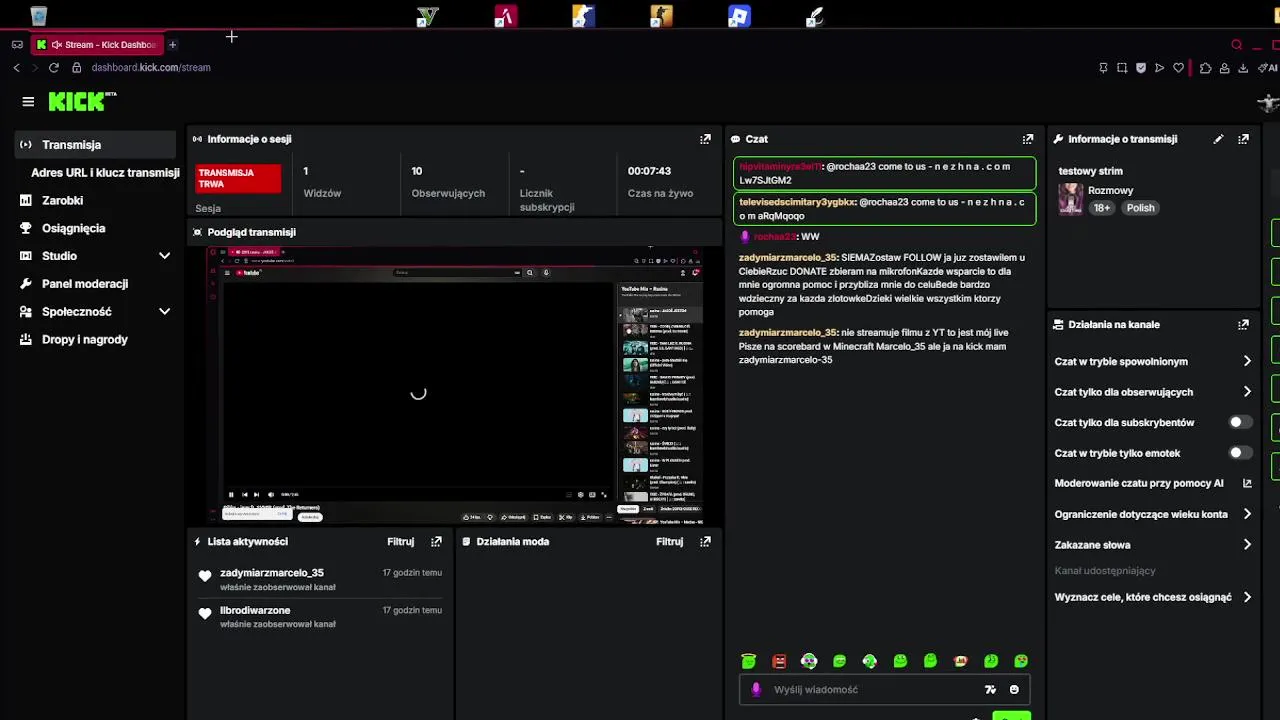Pop out the Informacje o sesji panel
The height and width of the screenshot is (720, 1280).
[705, 139]
